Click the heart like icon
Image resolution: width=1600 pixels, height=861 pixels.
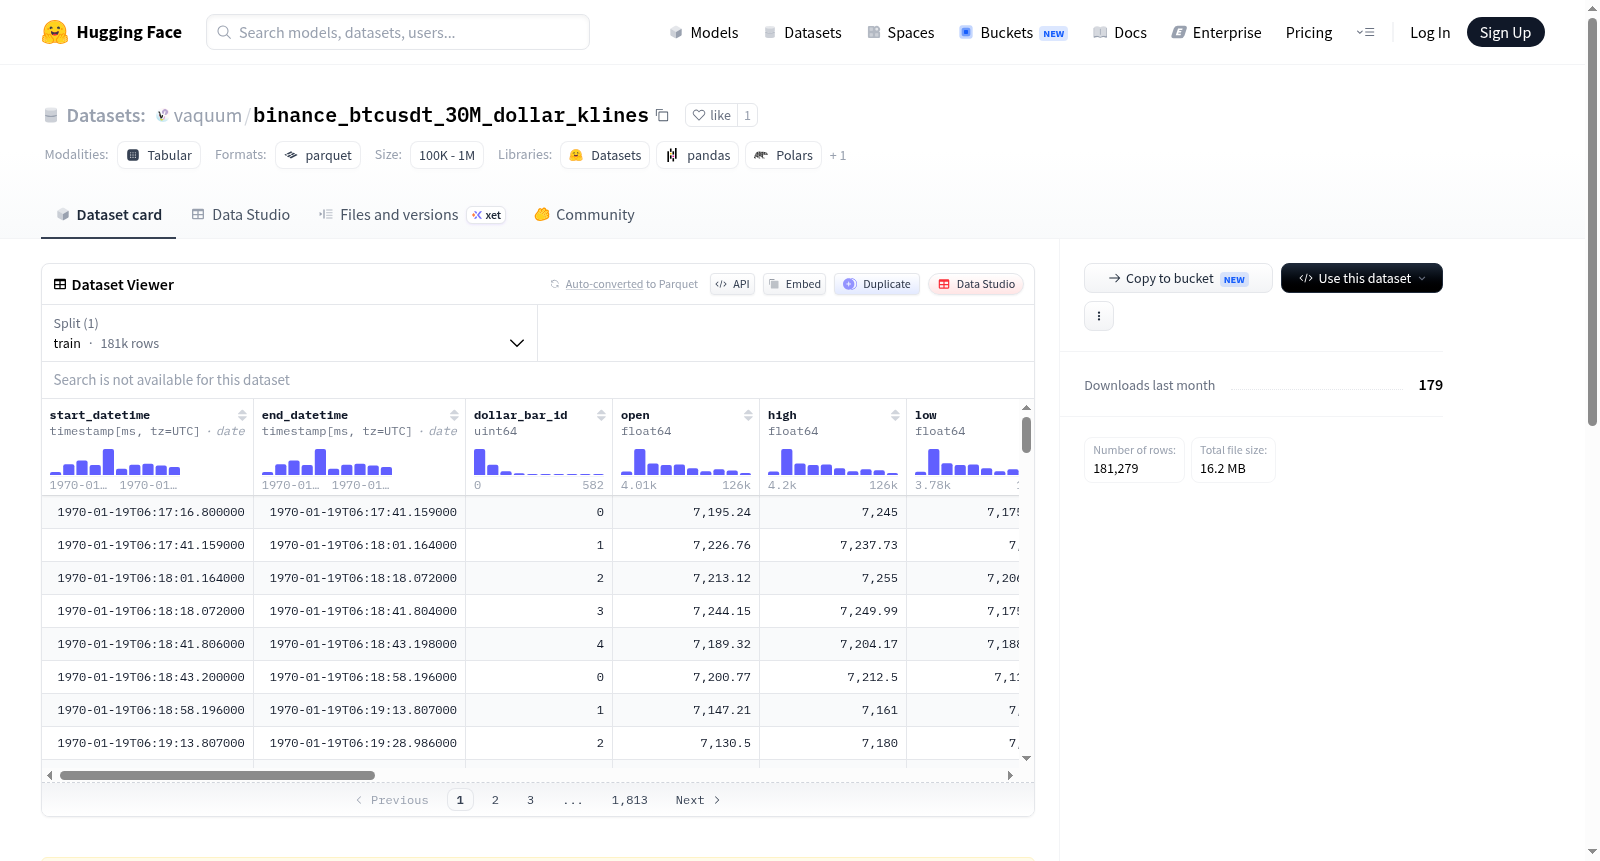pyautogui.click(x=699, y=115)
